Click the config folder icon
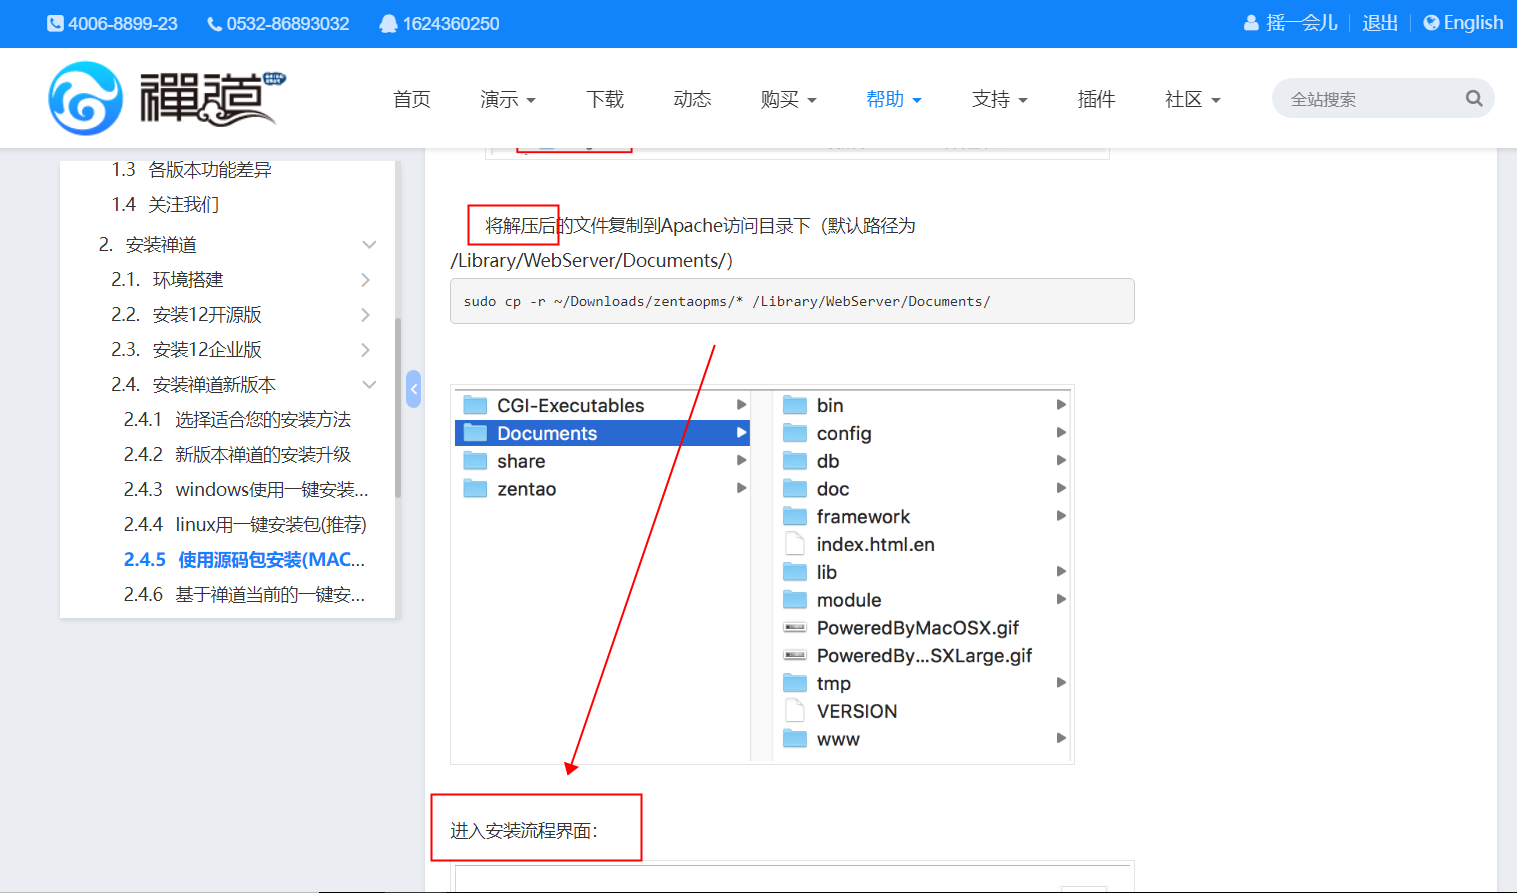The height and width of the screenshot is (893, 1517). click(x=795, y=433)
